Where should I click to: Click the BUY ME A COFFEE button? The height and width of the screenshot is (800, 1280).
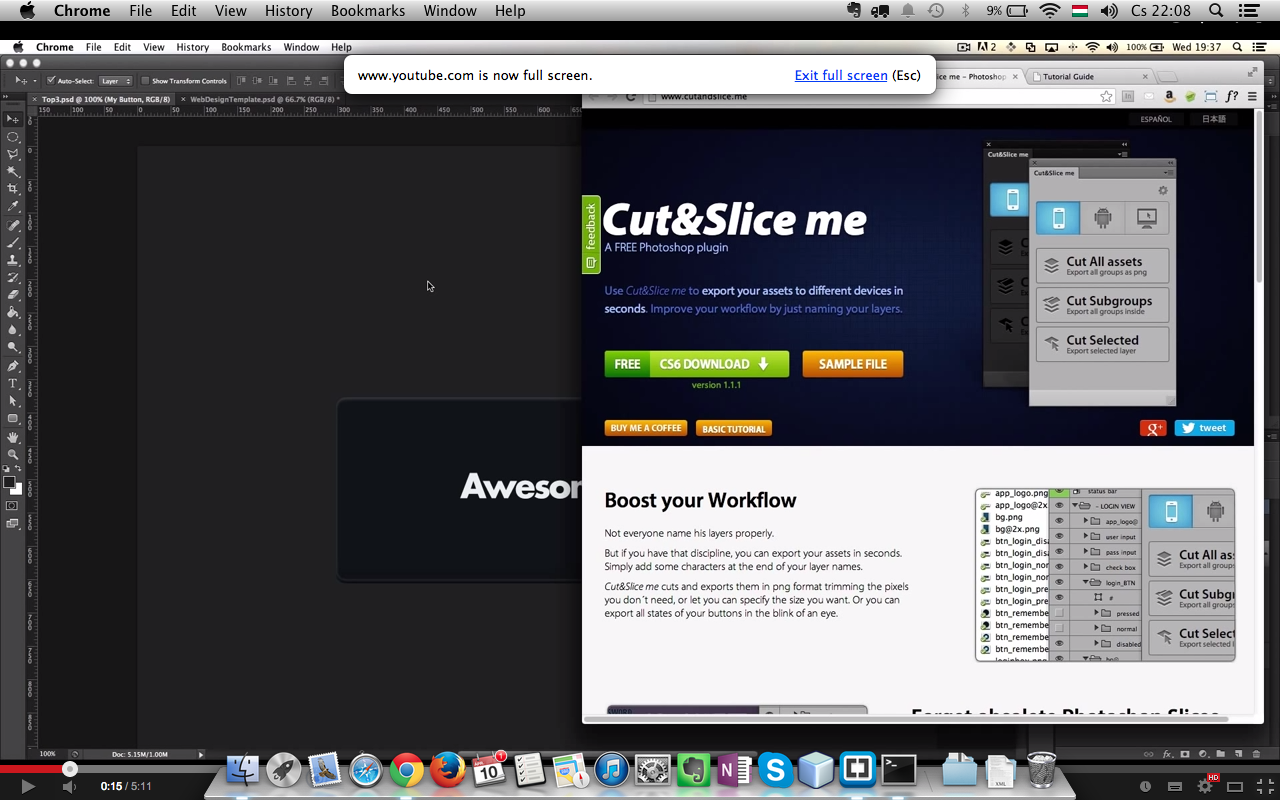click(x=646, y=428)
